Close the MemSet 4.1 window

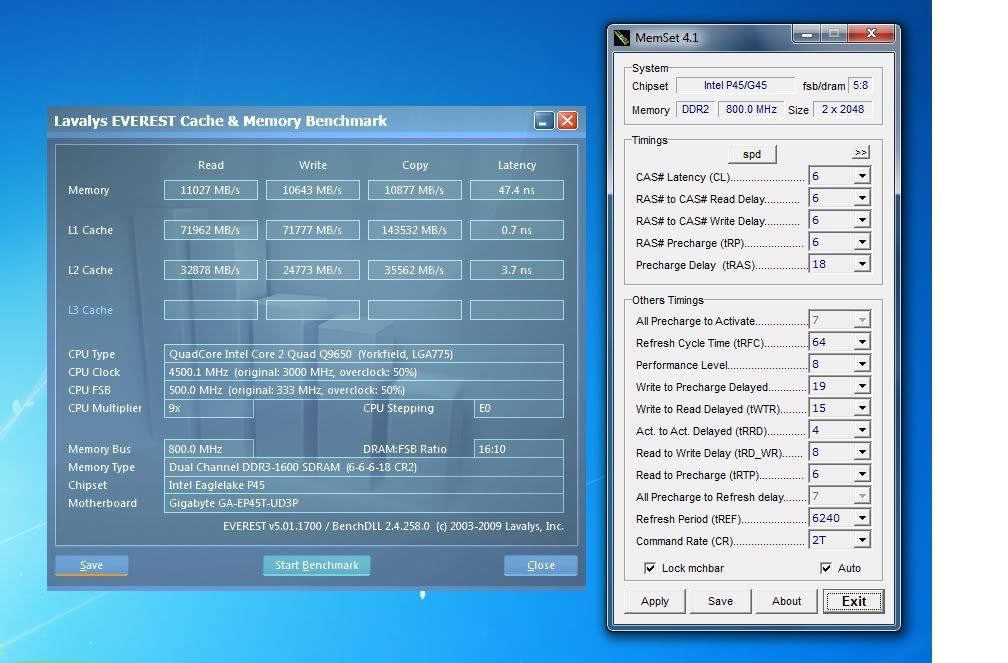871,33
